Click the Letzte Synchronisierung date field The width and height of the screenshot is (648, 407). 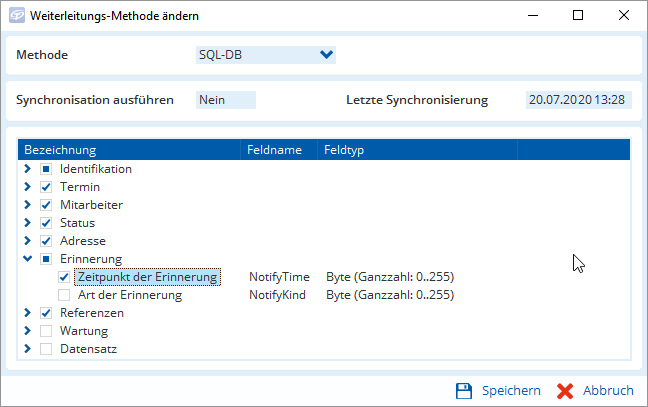pos(580,100)
